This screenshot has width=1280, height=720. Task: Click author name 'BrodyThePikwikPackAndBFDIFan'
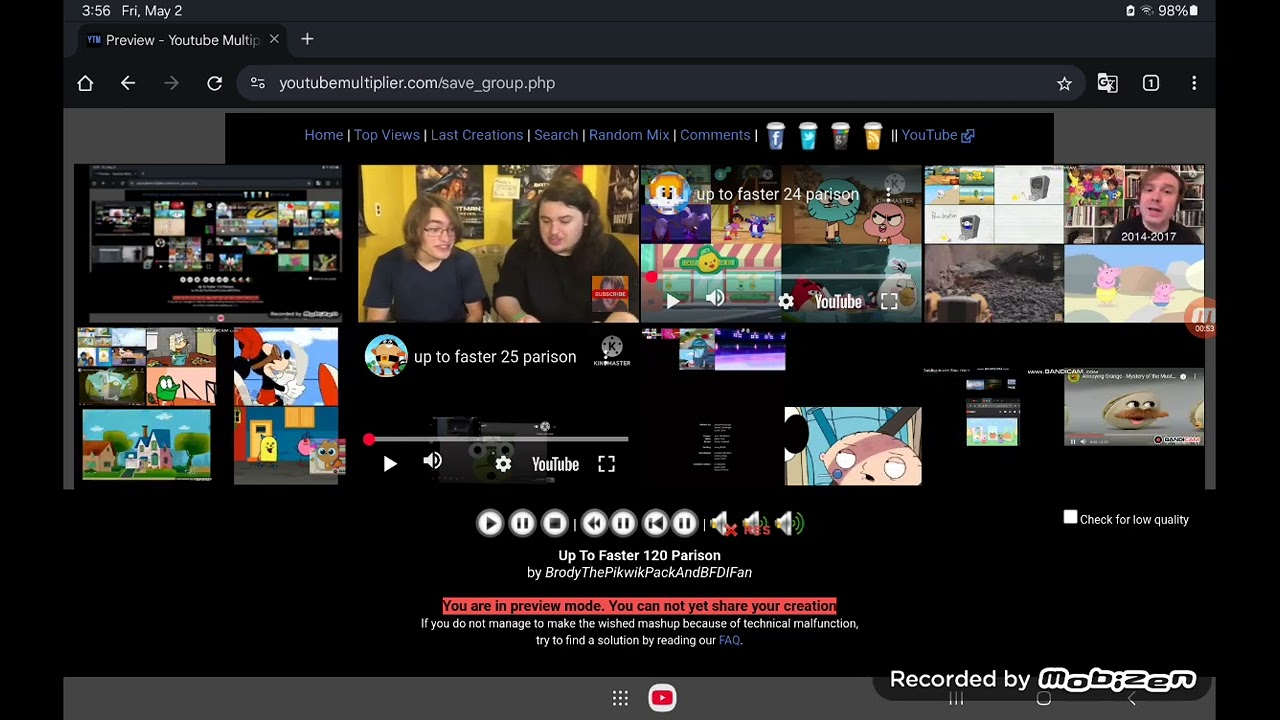point(648,573)
